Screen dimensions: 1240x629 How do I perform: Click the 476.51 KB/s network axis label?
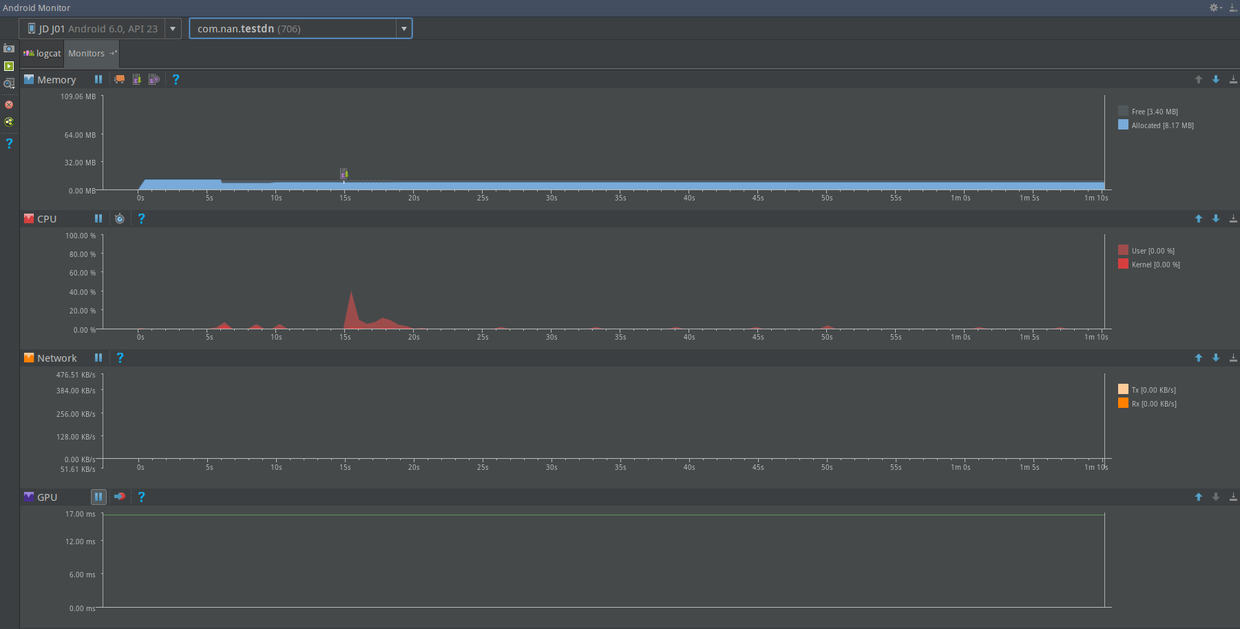(x=76, y=375)
